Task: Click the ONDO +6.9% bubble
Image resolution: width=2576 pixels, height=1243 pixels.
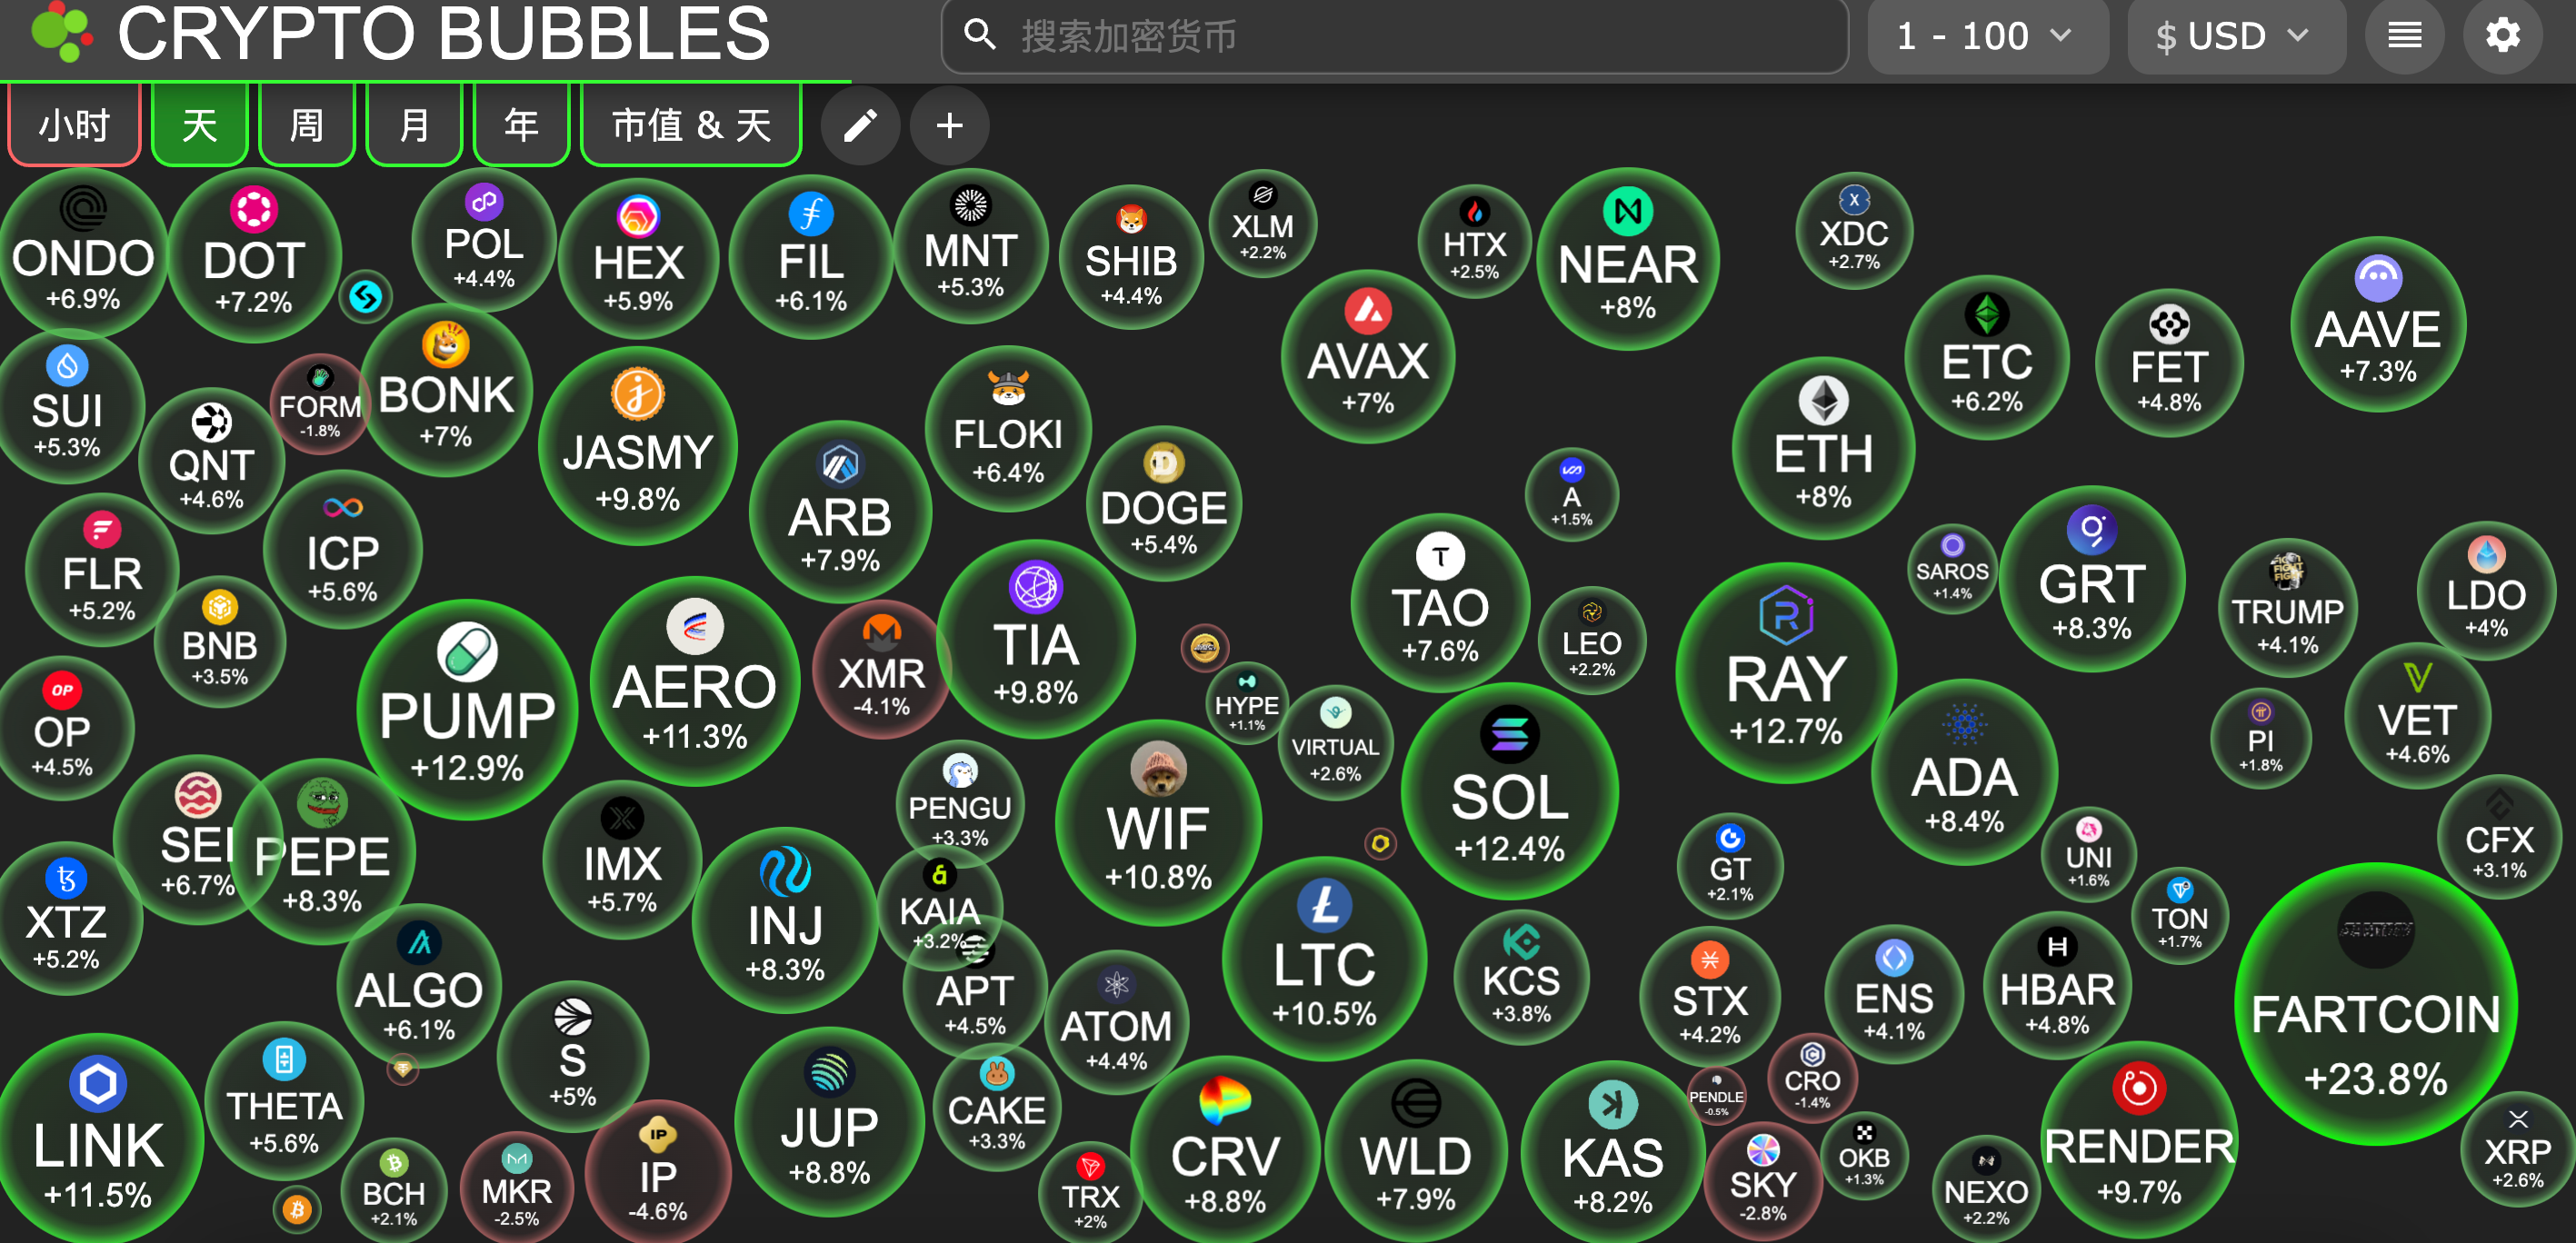Action: [83, 254]
